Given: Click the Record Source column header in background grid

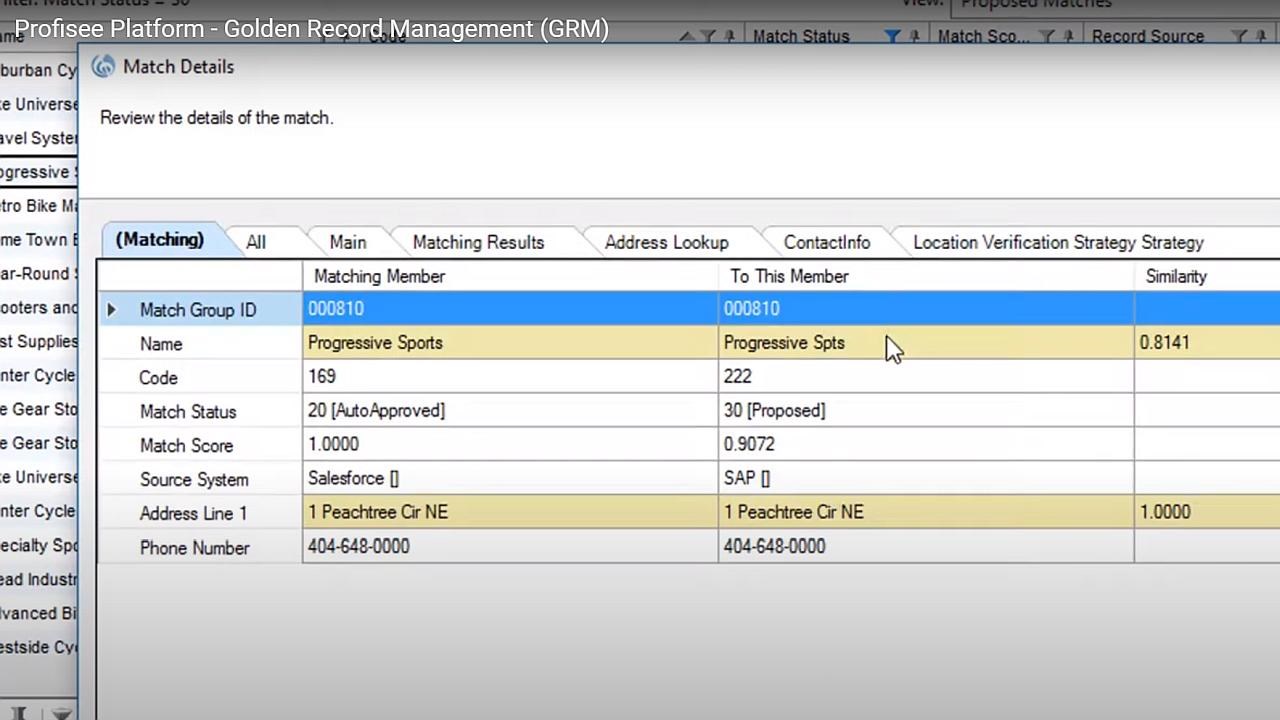Looking at the screenshot, I should coord(1148,37).
